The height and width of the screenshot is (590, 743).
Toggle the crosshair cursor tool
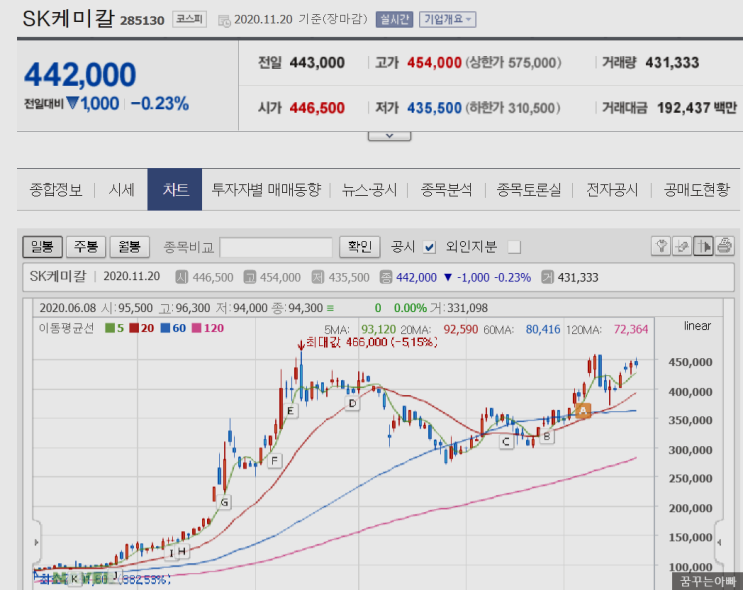tap(703, 246)
